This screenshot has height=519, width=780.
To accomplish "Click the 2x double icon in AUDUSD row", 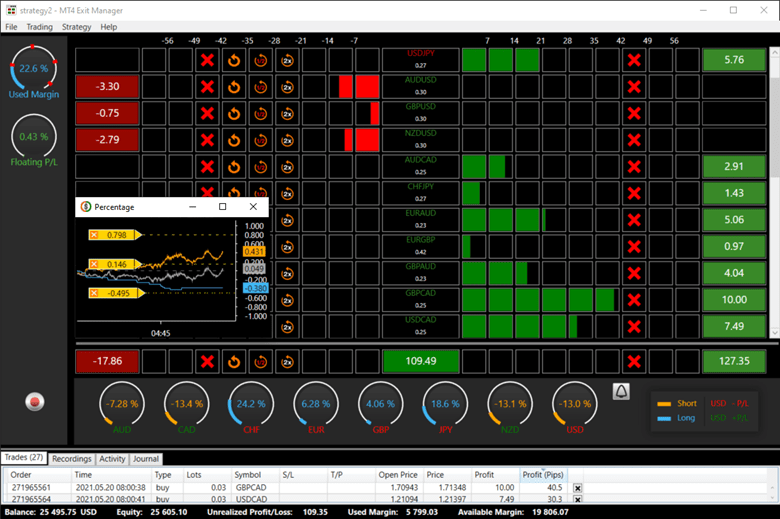I will pyautogui.click(x=288, y=87).
